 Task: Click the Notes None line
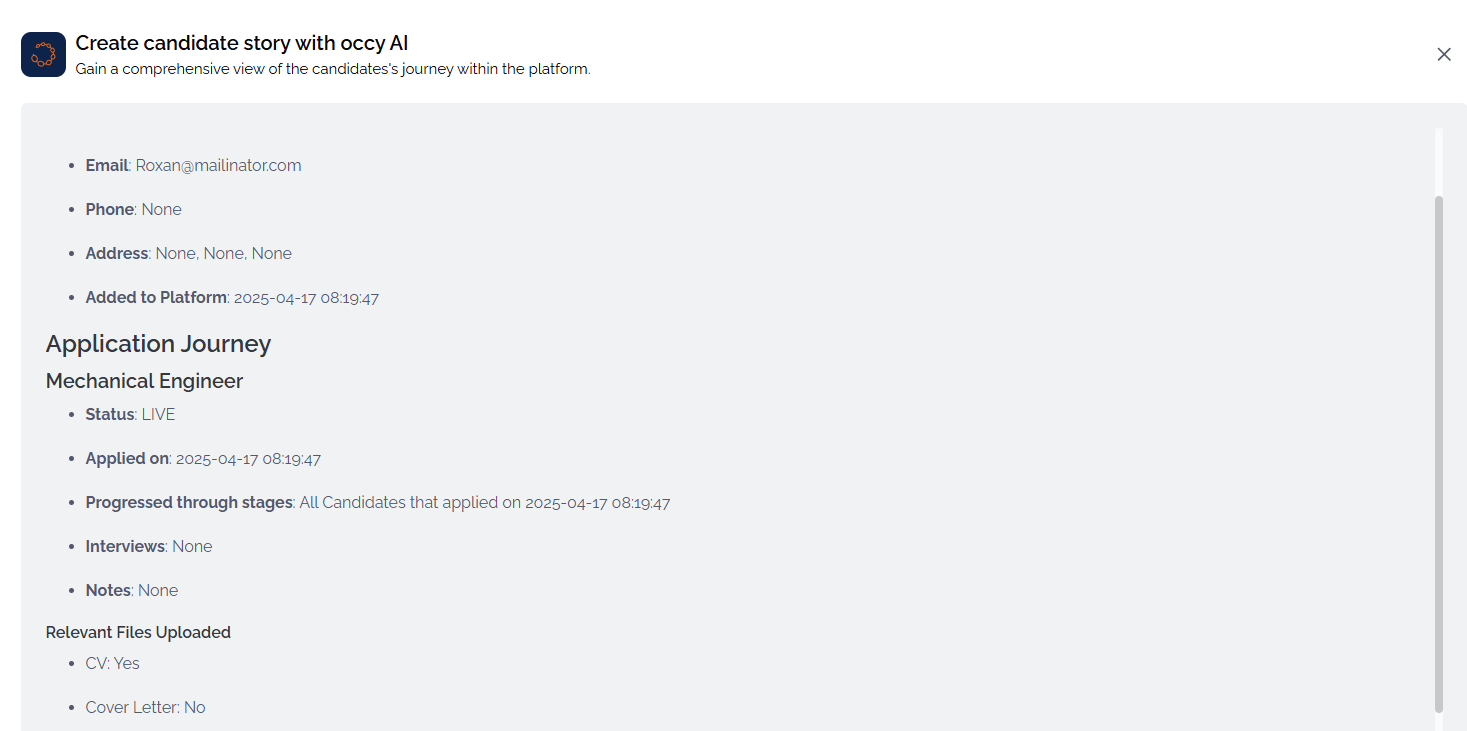pos(131,591)
